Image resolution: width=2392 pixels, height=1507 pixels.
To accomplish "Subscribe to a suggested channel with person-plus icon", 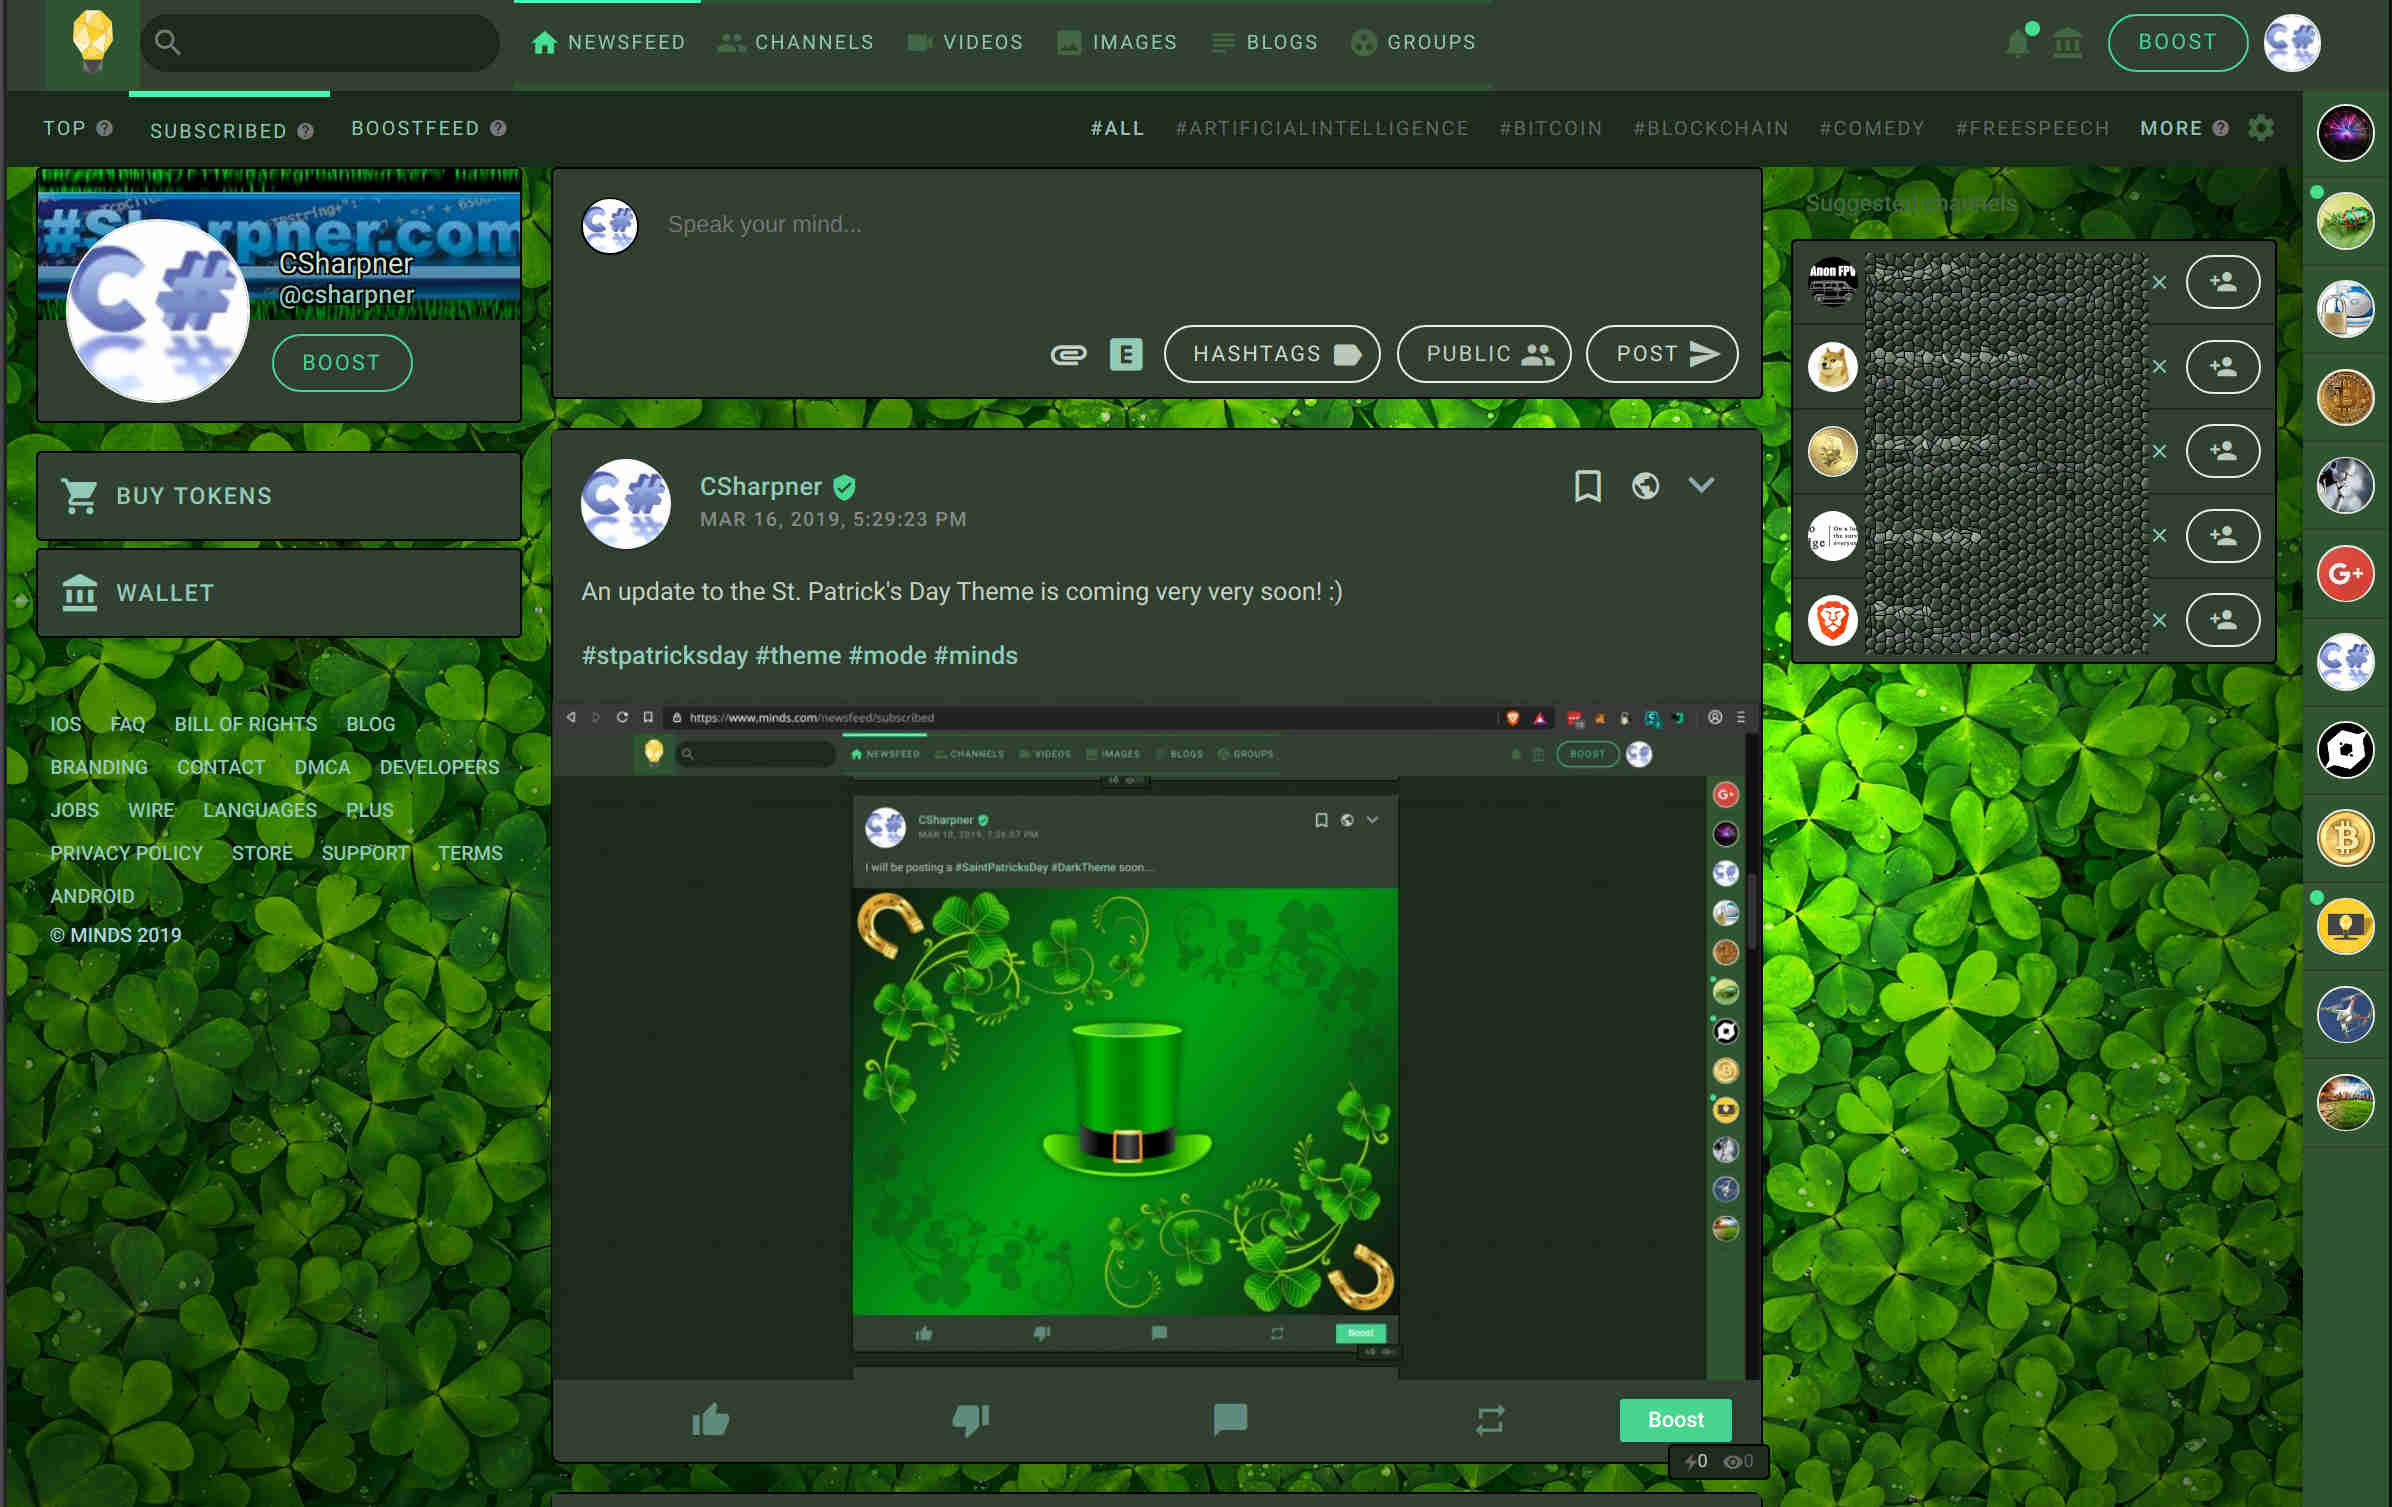I will point(2223,282).
